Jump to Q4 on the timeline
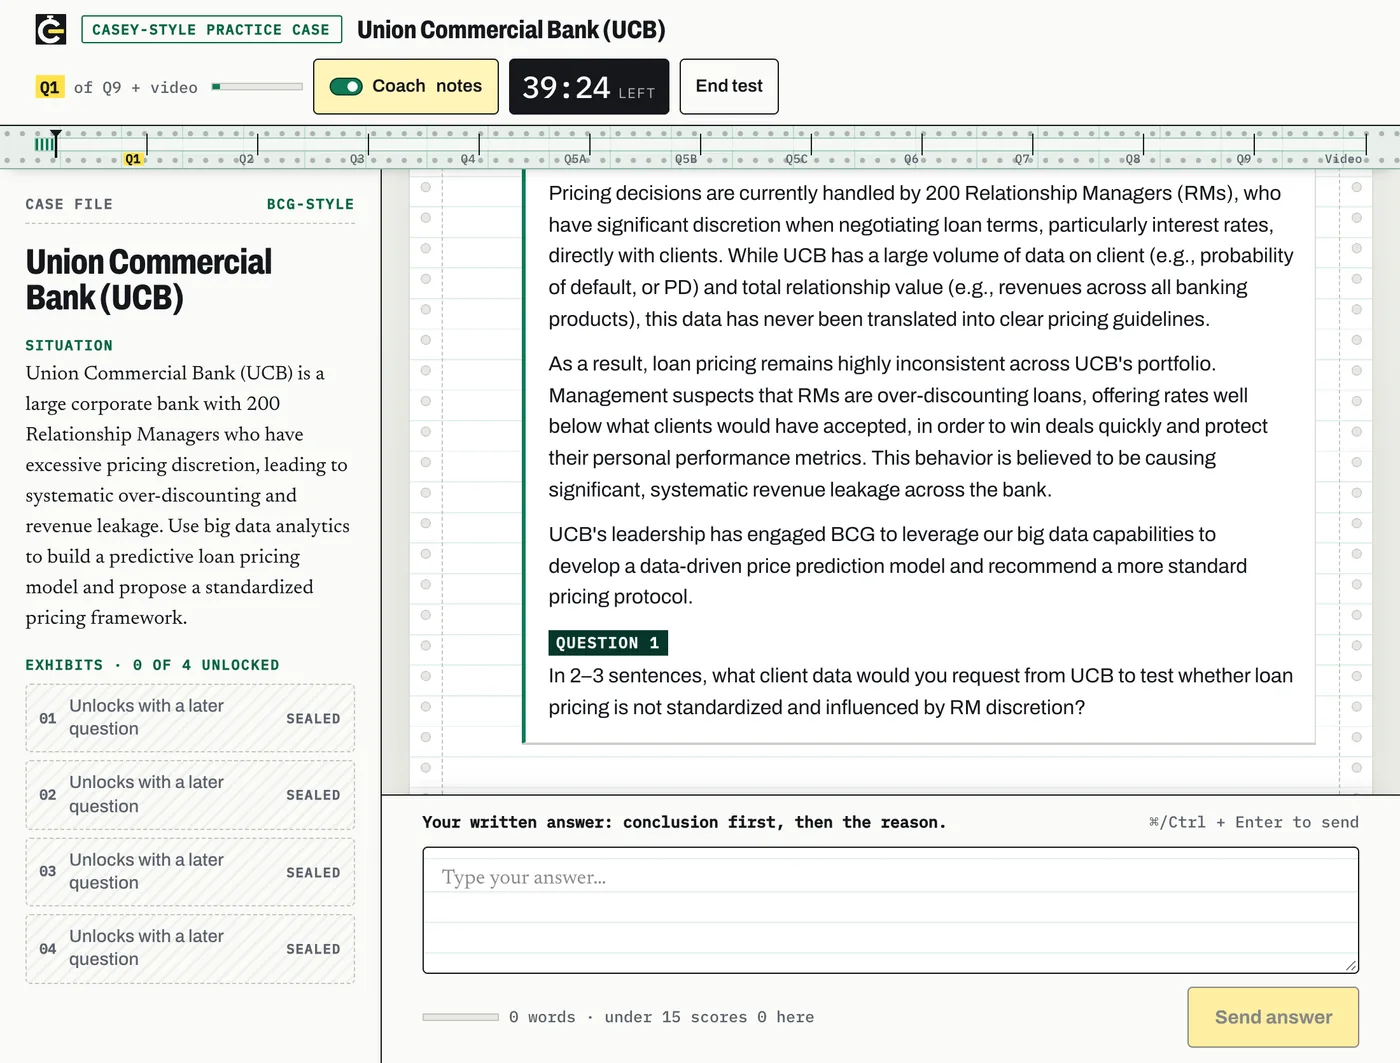This screenshot has width=1400, height=1063. pos(468,159)
